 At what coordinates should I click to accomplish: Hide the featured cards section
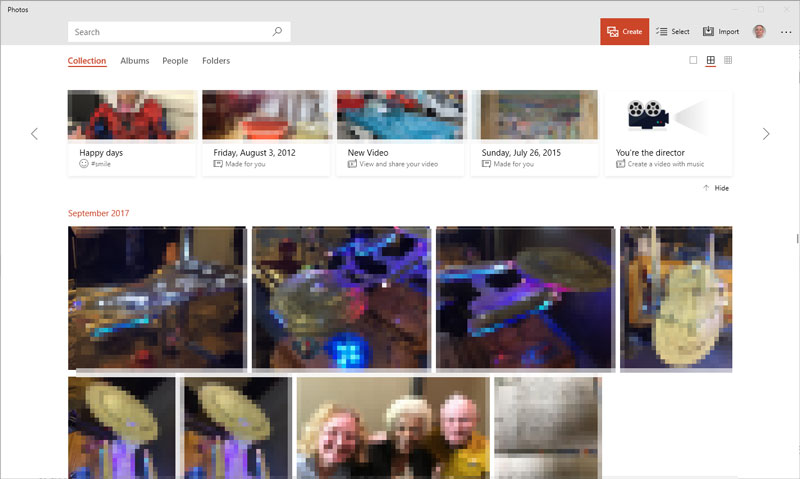pos(715,188)
